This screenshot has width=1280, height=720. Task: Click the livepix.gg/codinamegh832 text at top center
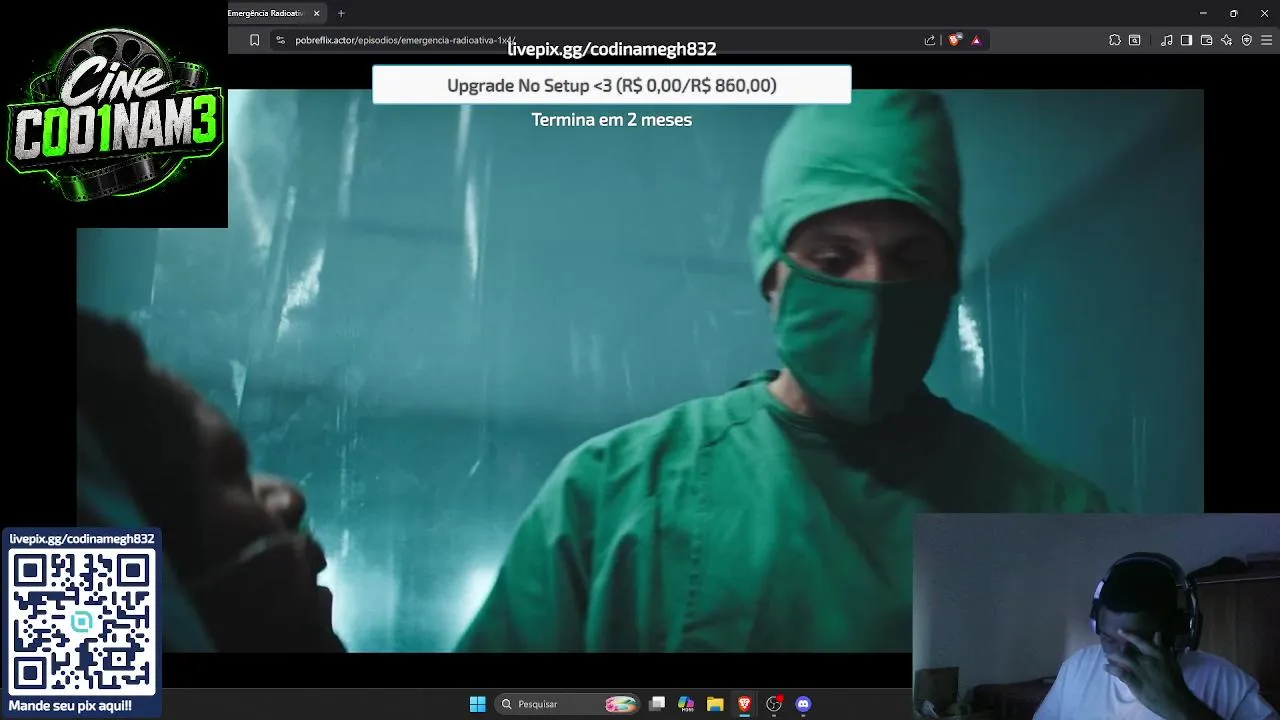(x=612, y=49)
